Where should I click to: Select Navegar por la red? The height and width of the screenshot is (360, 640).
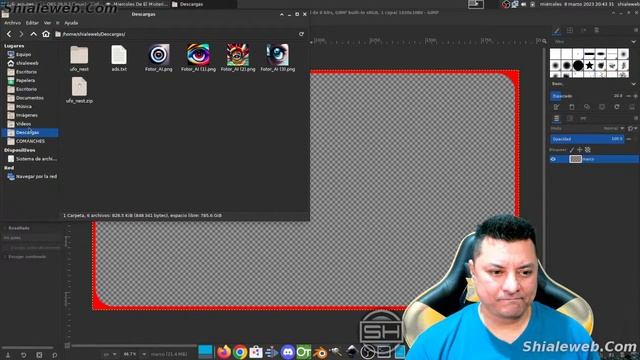tap(31, 176)
